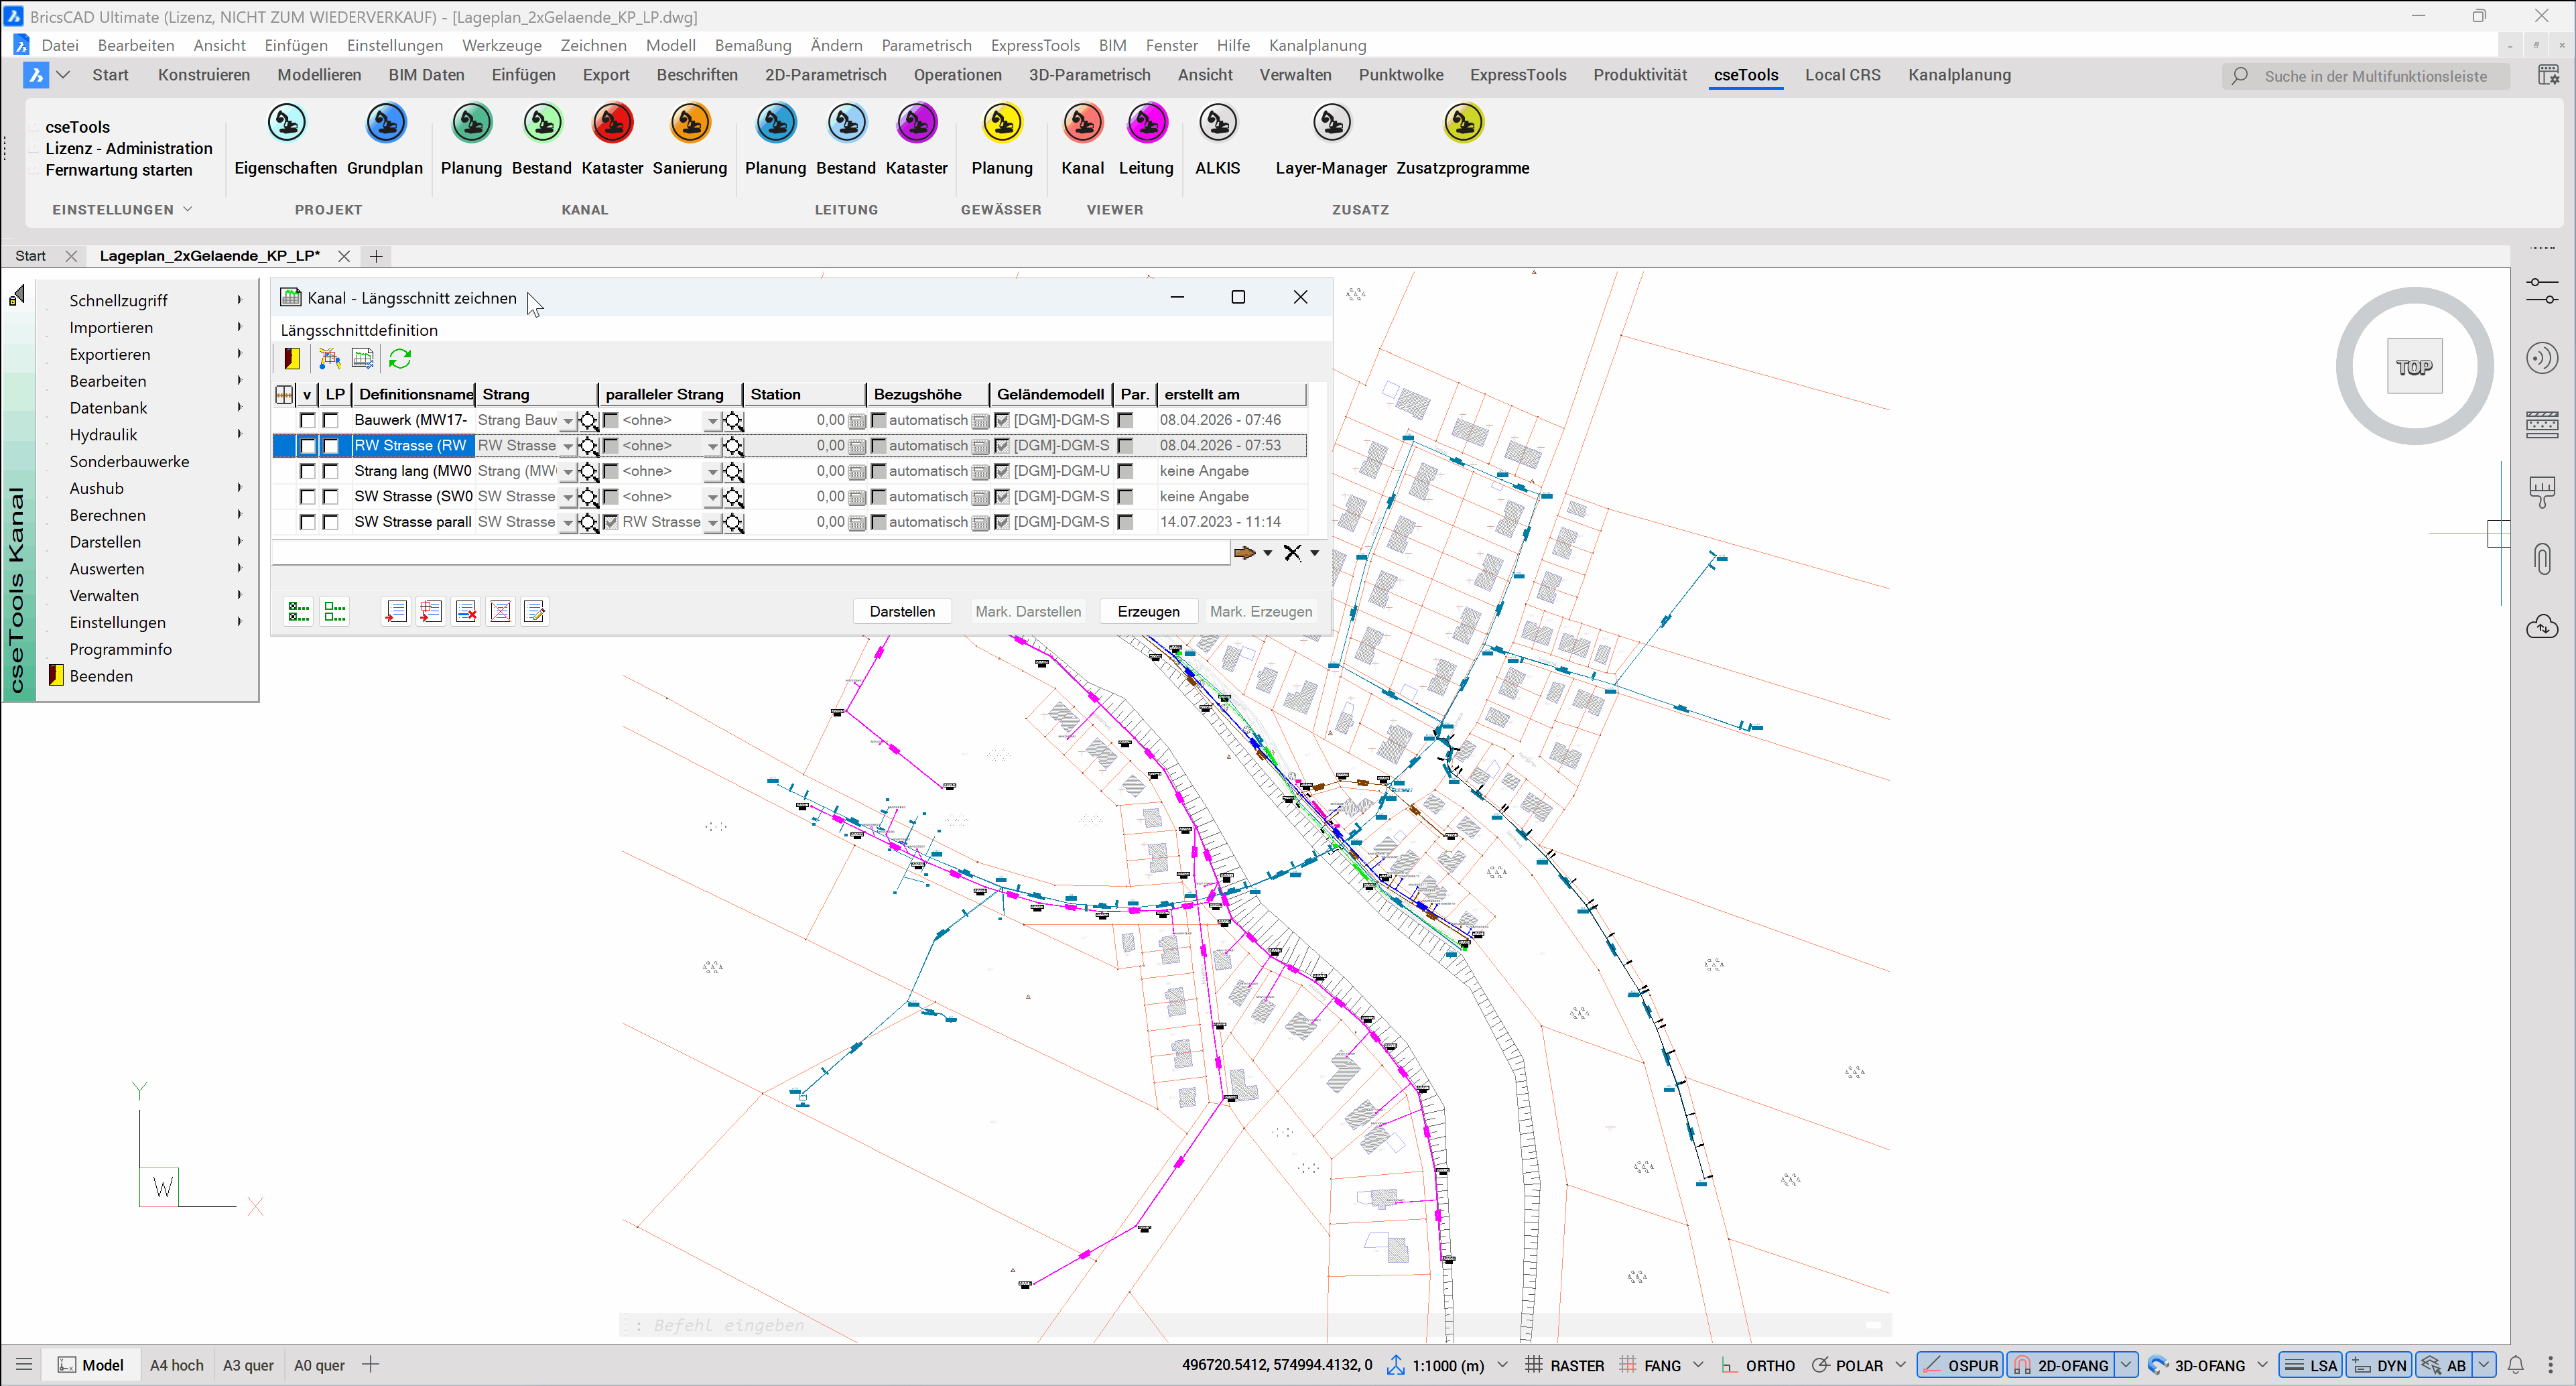
Task: Open Strang dropdown in the RW Strasse row
Action: coord(567,447)
